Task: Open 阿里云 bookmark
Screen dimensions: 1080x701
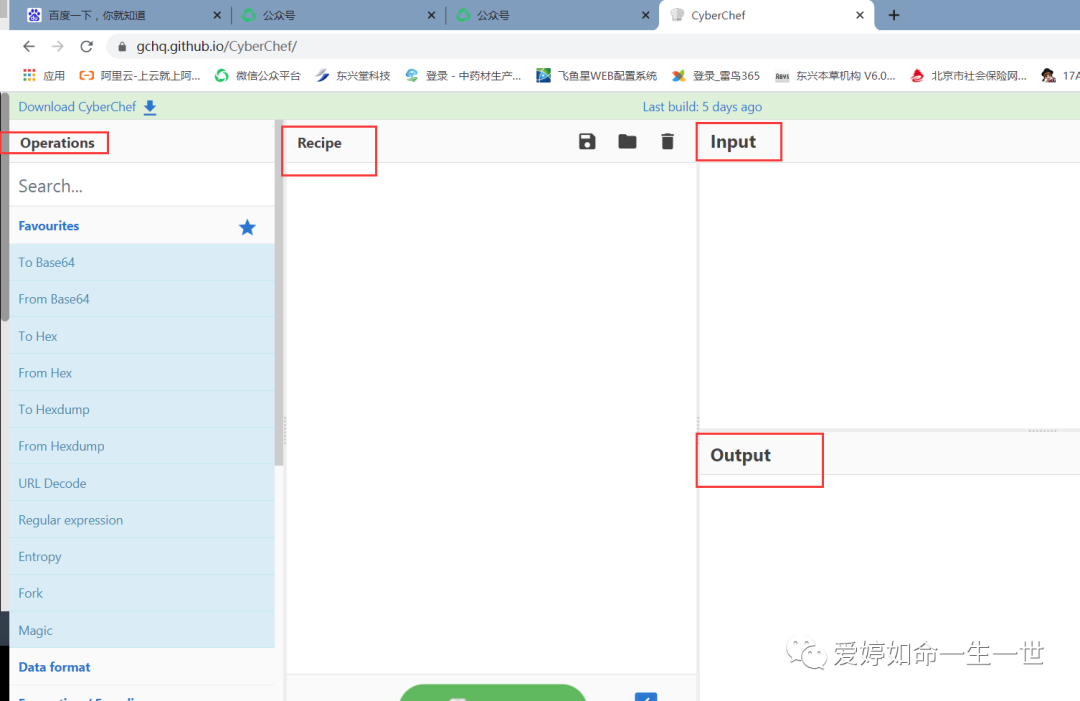Action: click(140, 75)
